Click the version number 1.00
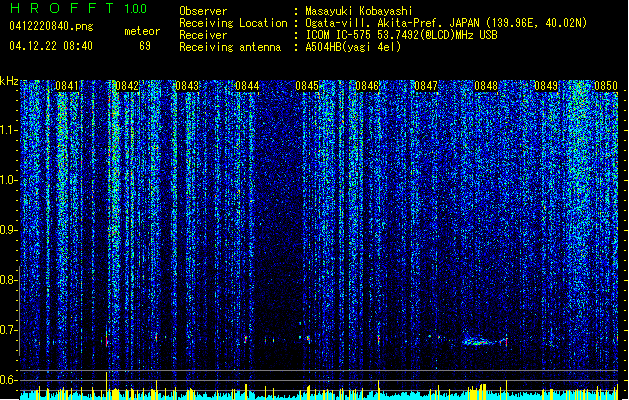629x400 pixels. tap(136, 9)
